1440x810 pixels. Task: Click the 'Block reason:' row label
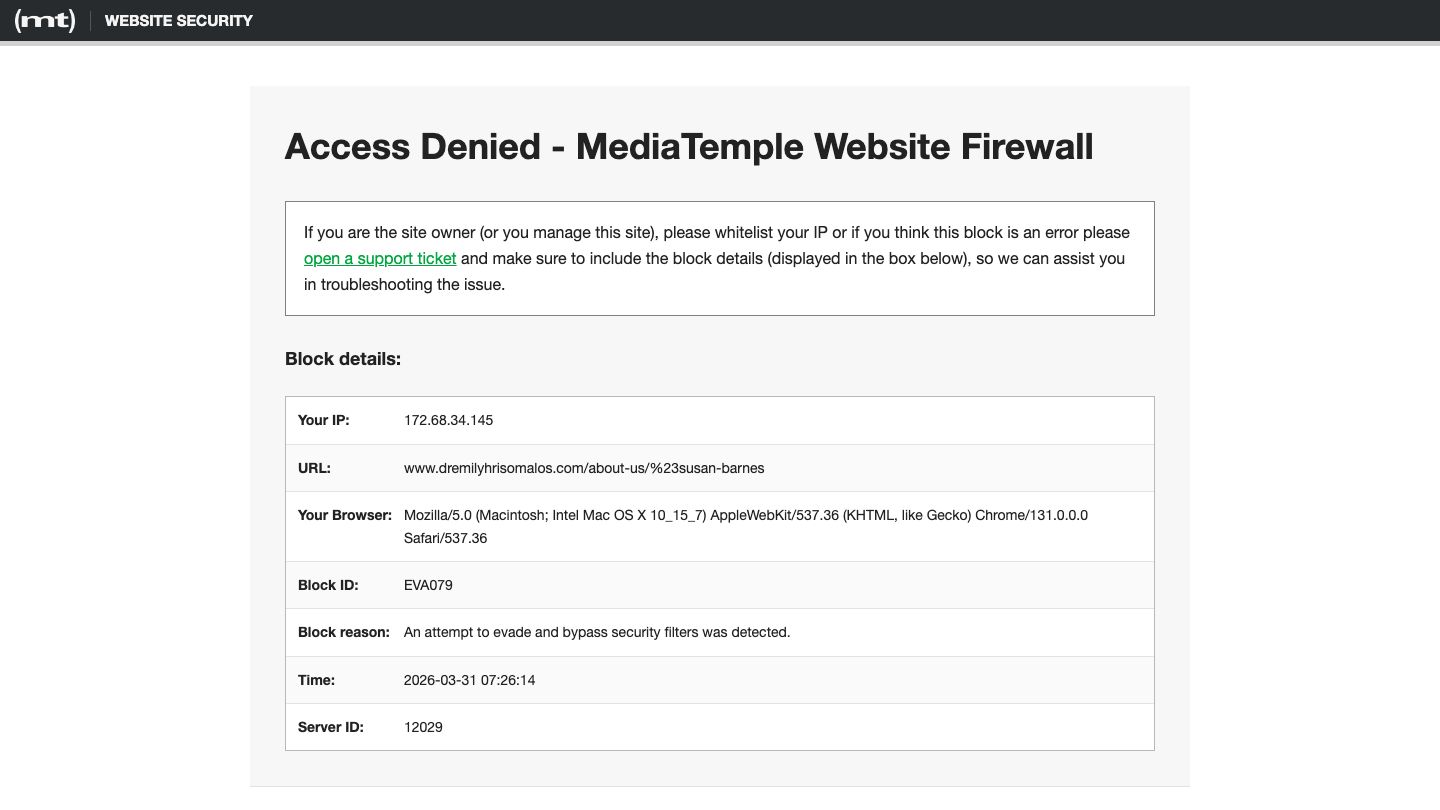pos(343,632)
